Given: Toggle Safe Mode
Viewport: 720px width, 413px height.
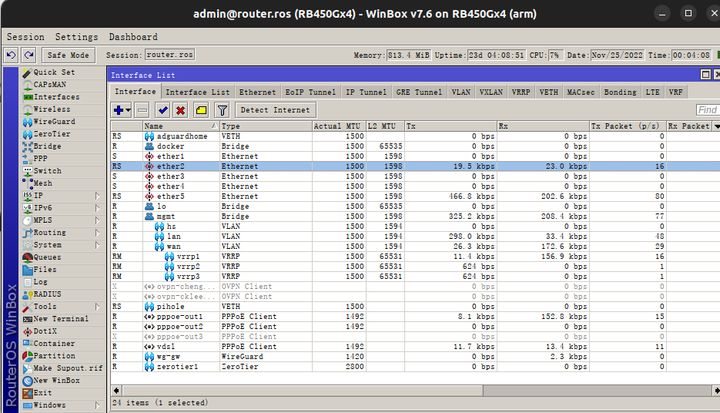Looking at the screenshot, I should tap(68, 55).
